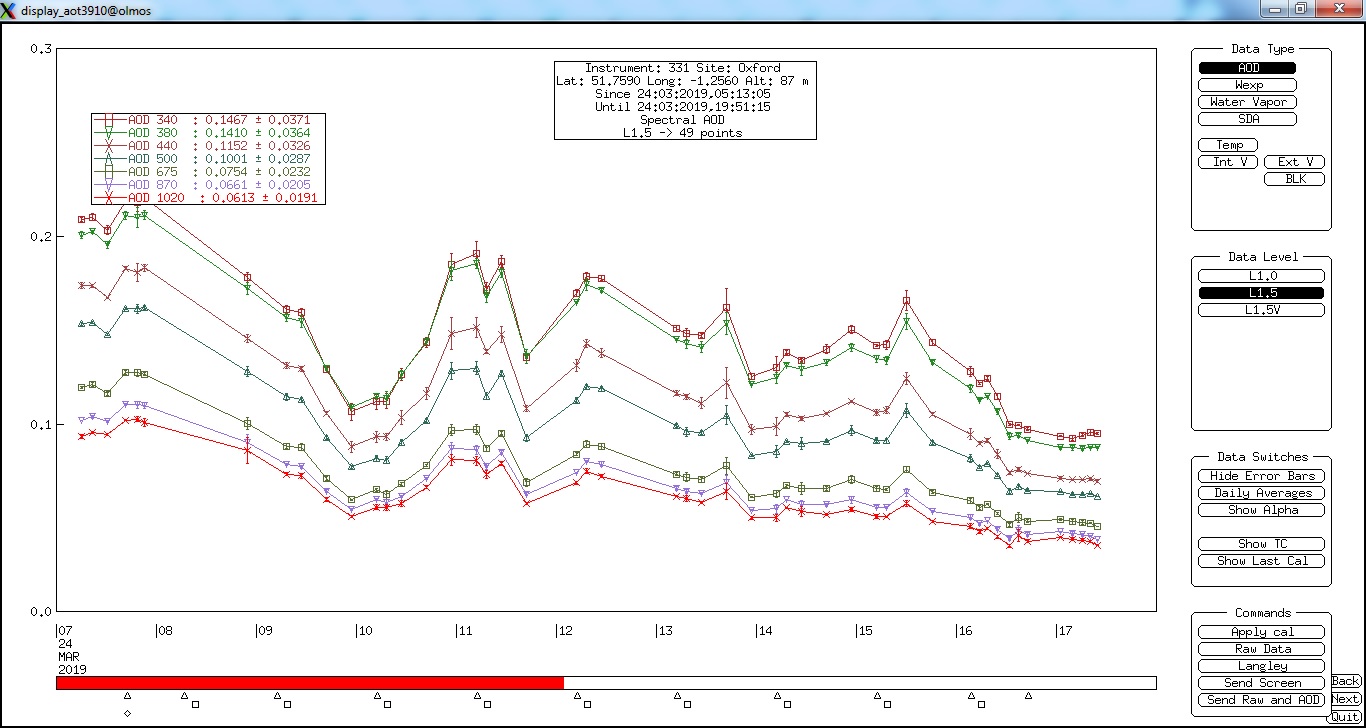The image size is (1366, 728).
Task: Switch data level to L1.5V
Action: coord(1261,310)
